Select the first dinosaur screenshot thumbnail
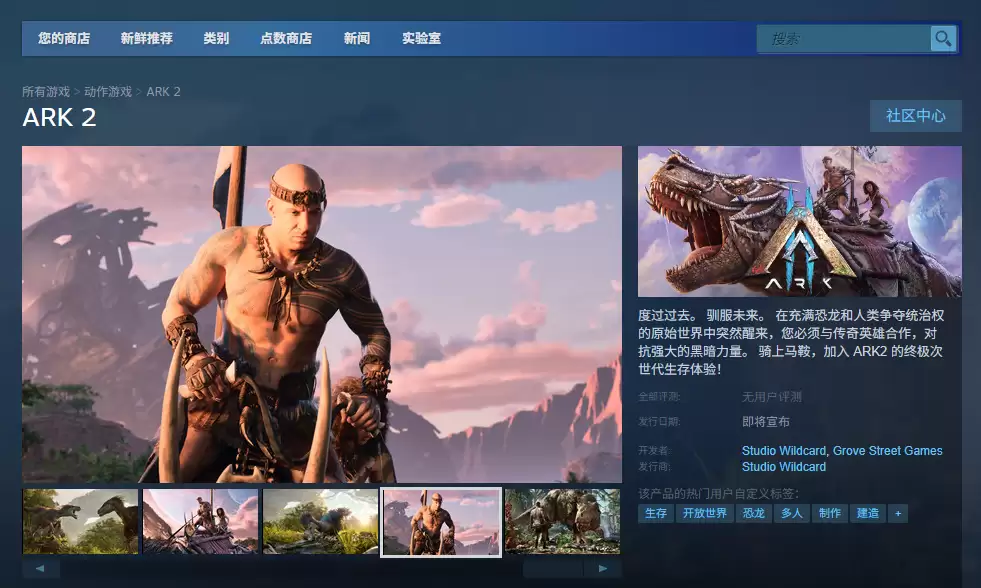Image resolution: width=981 pixels, height=588 pixels. click(x=80, y=521)
